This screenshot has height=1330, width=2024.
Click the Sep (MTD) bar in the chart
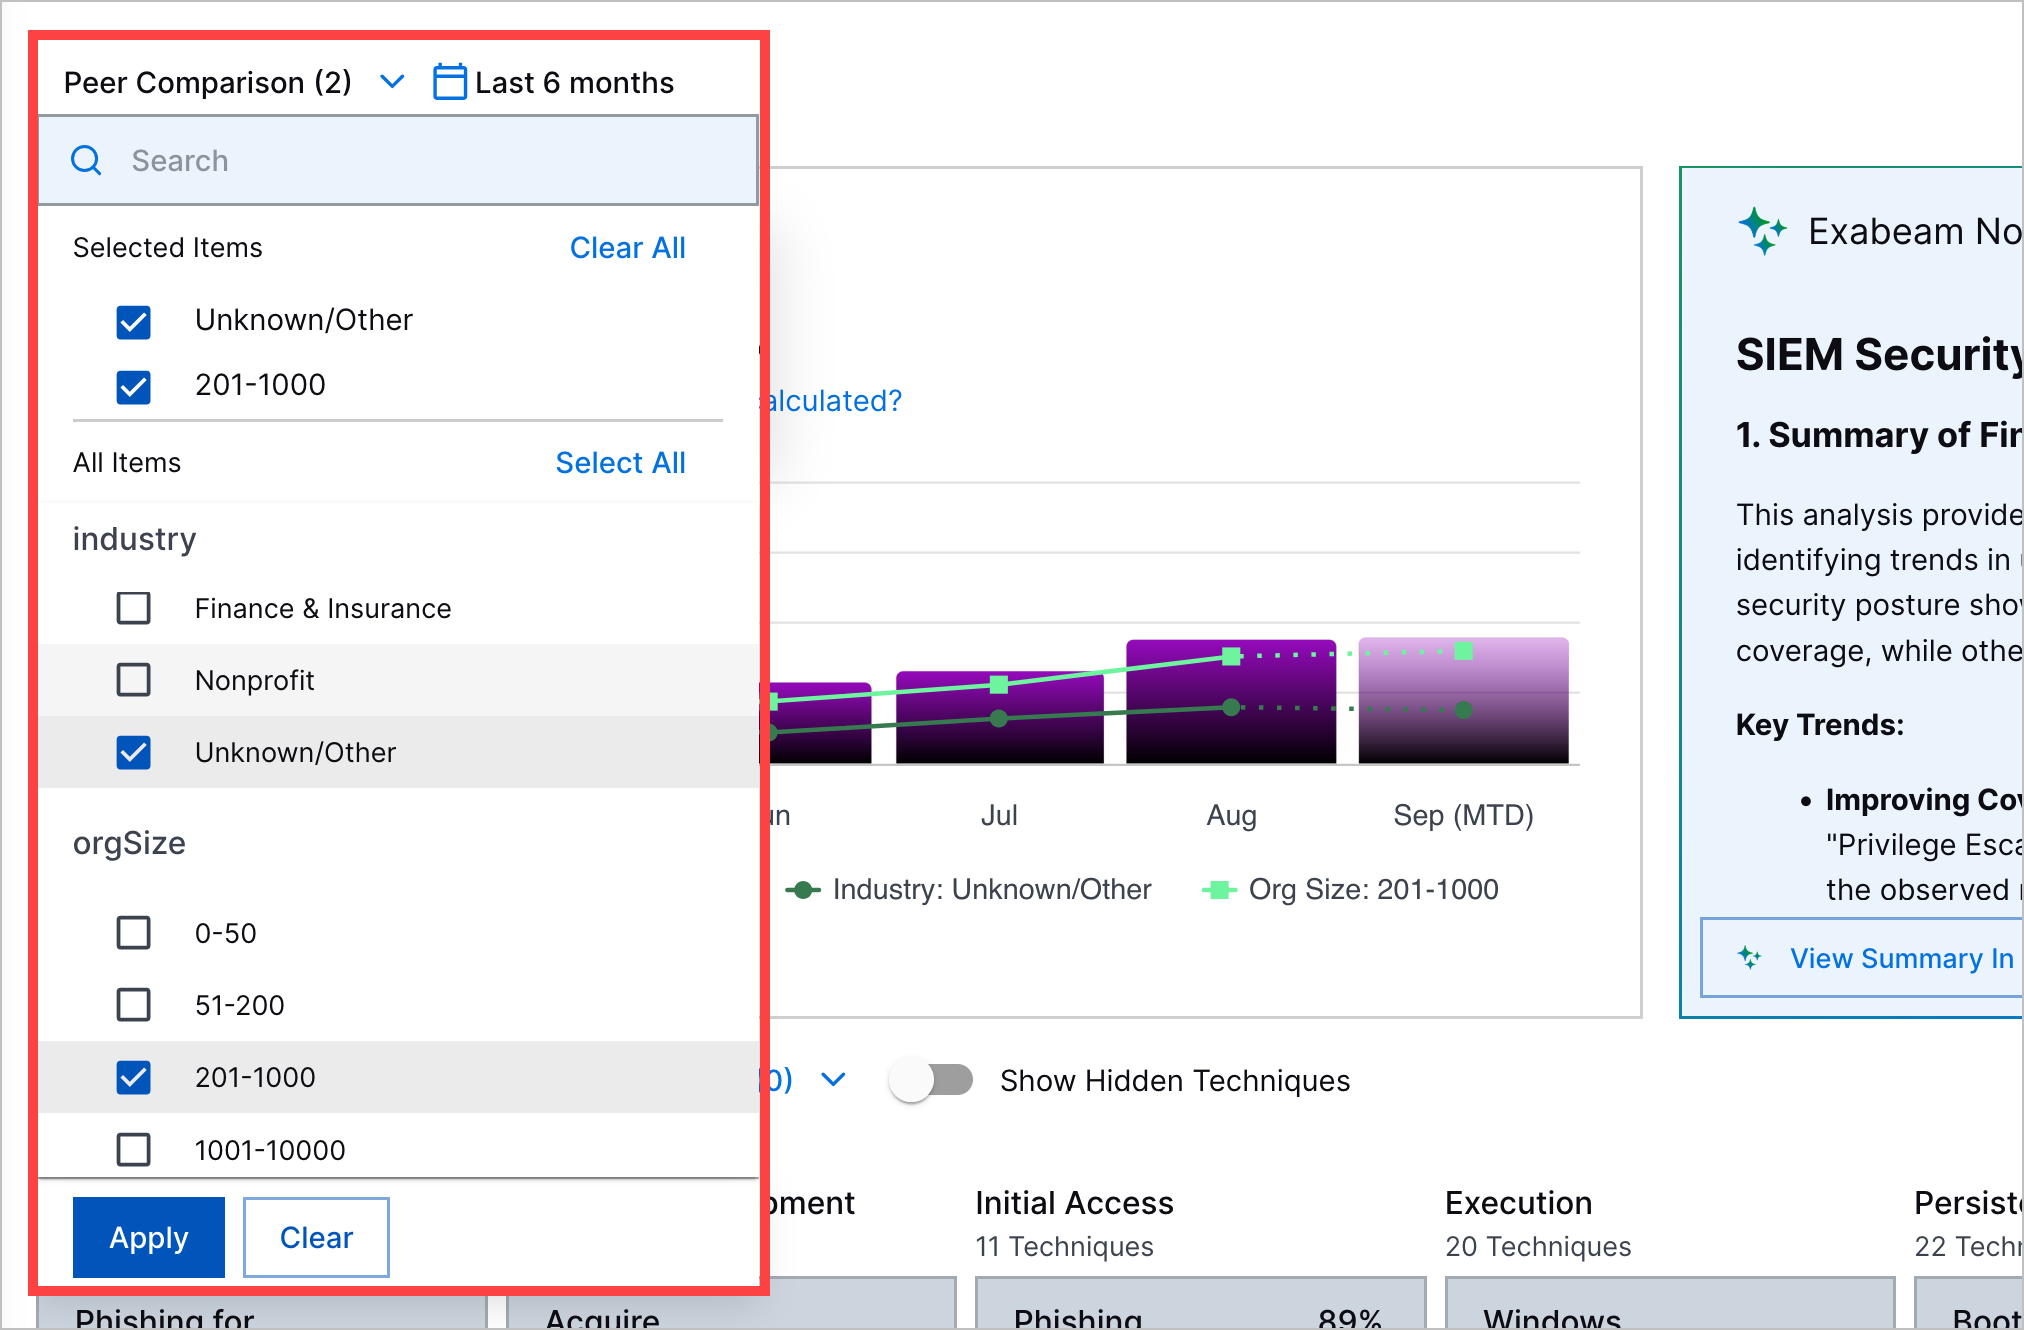coord(1463,700)
